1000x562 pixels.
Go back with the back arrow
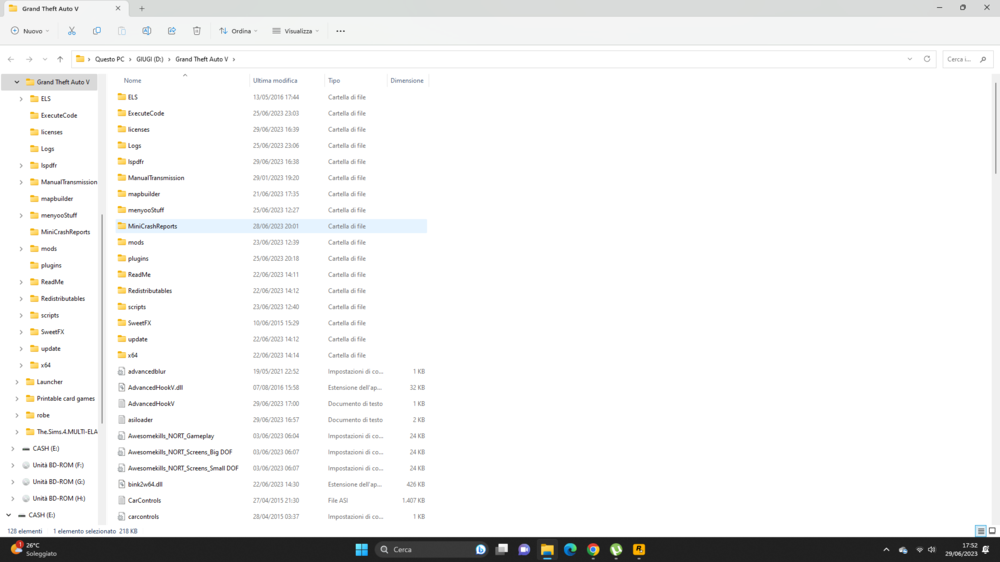(x=11, y=59)
